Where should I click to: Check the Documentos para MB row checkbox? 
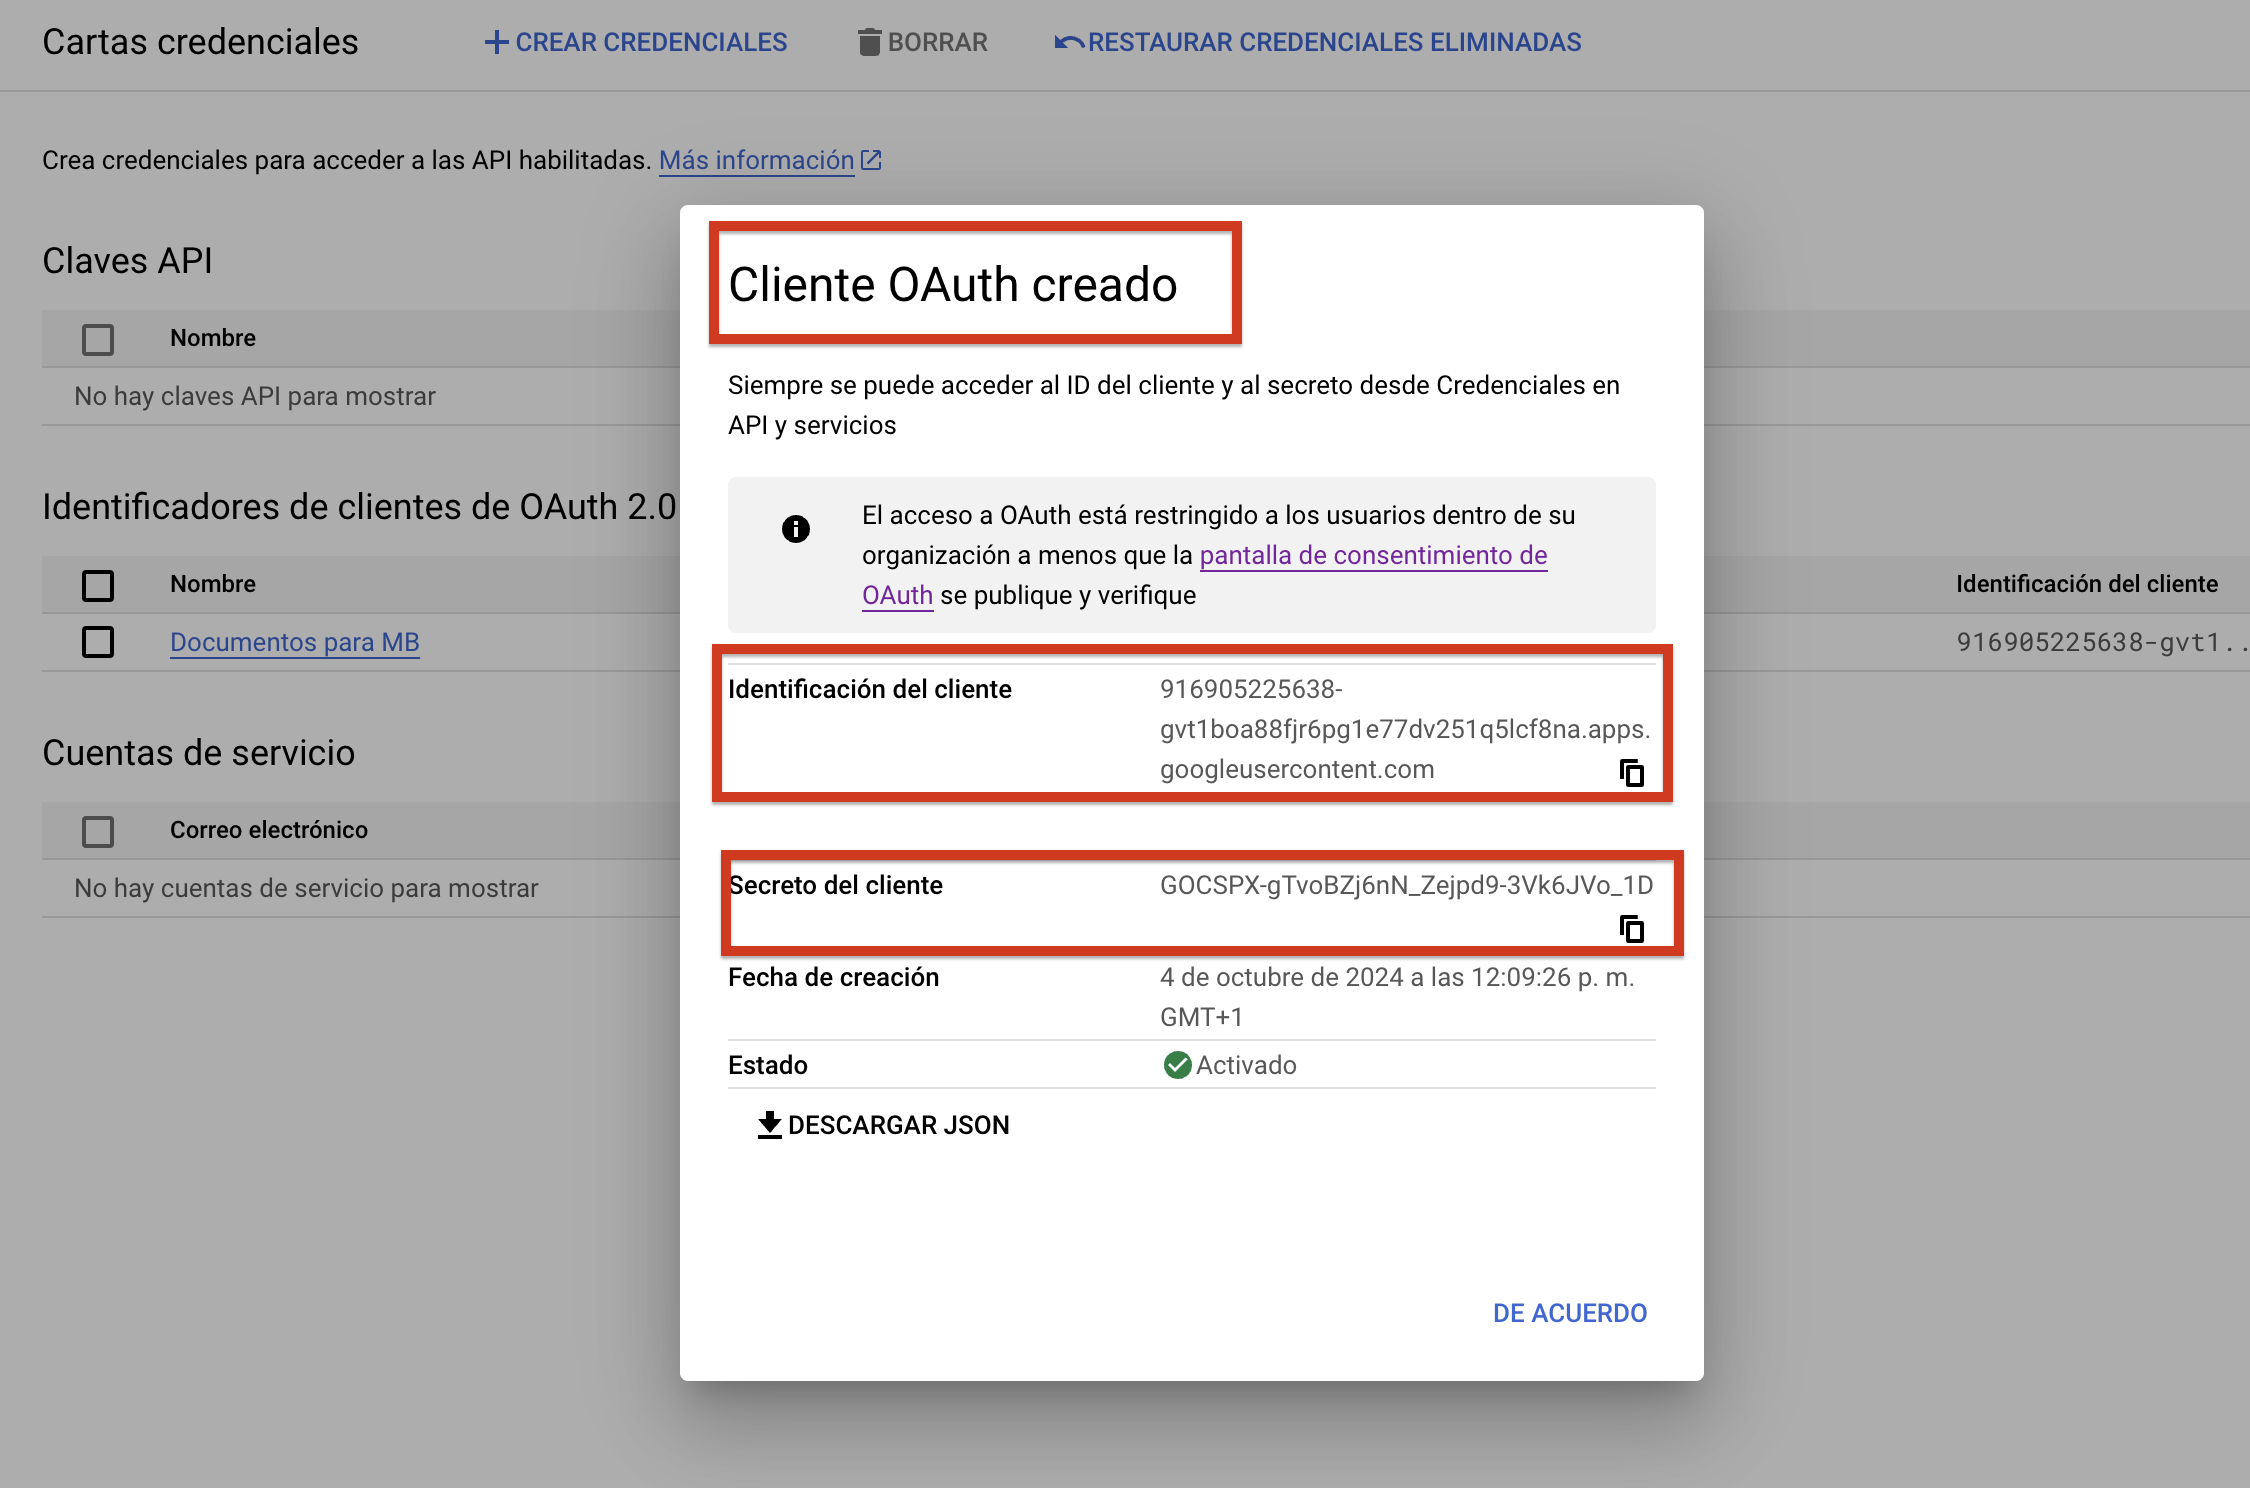point(98,642)
